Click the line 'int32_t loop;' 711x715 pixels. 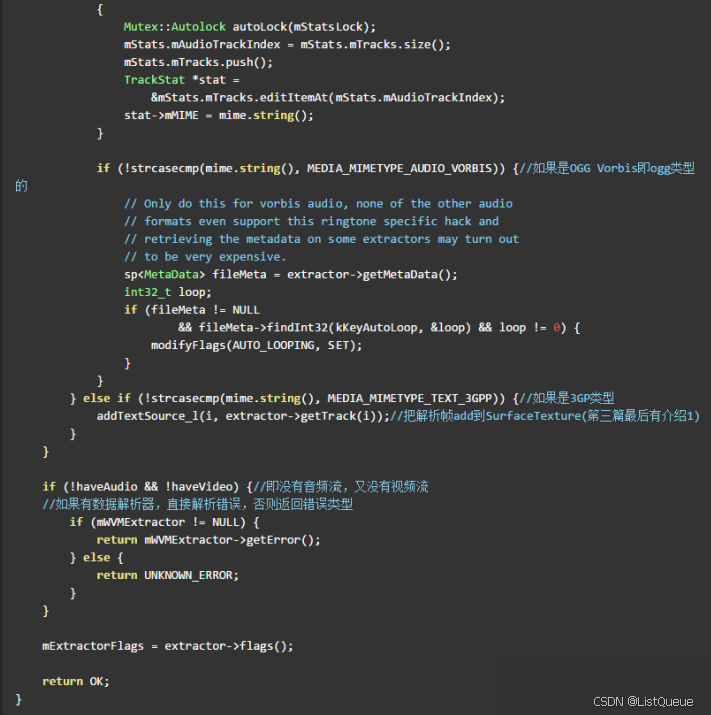[167, 292]
